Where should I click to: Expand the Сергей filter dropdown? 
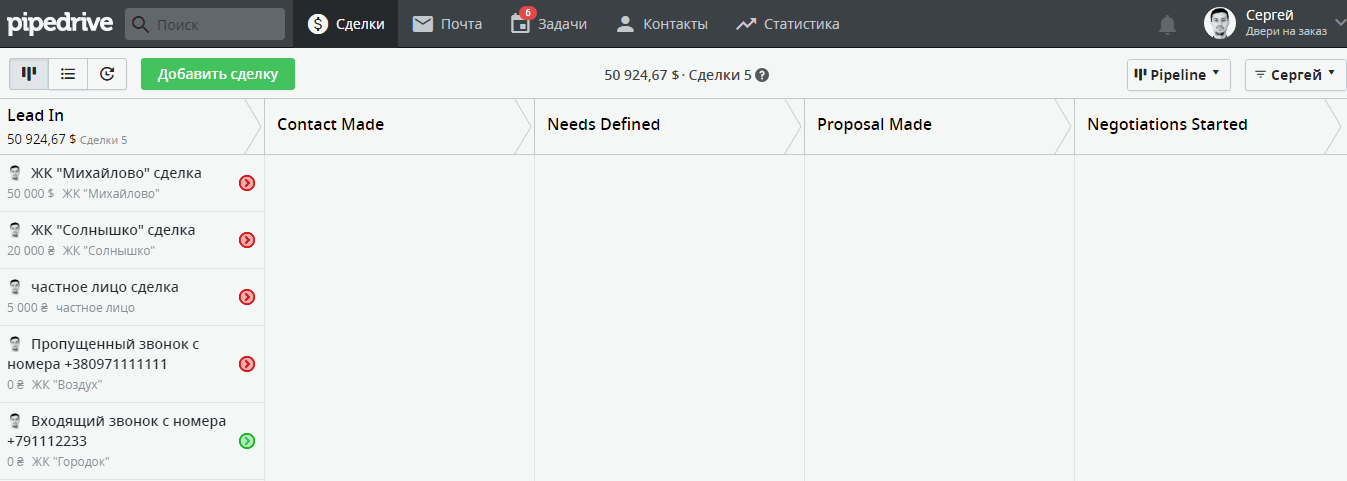[x=1295, y=74]
